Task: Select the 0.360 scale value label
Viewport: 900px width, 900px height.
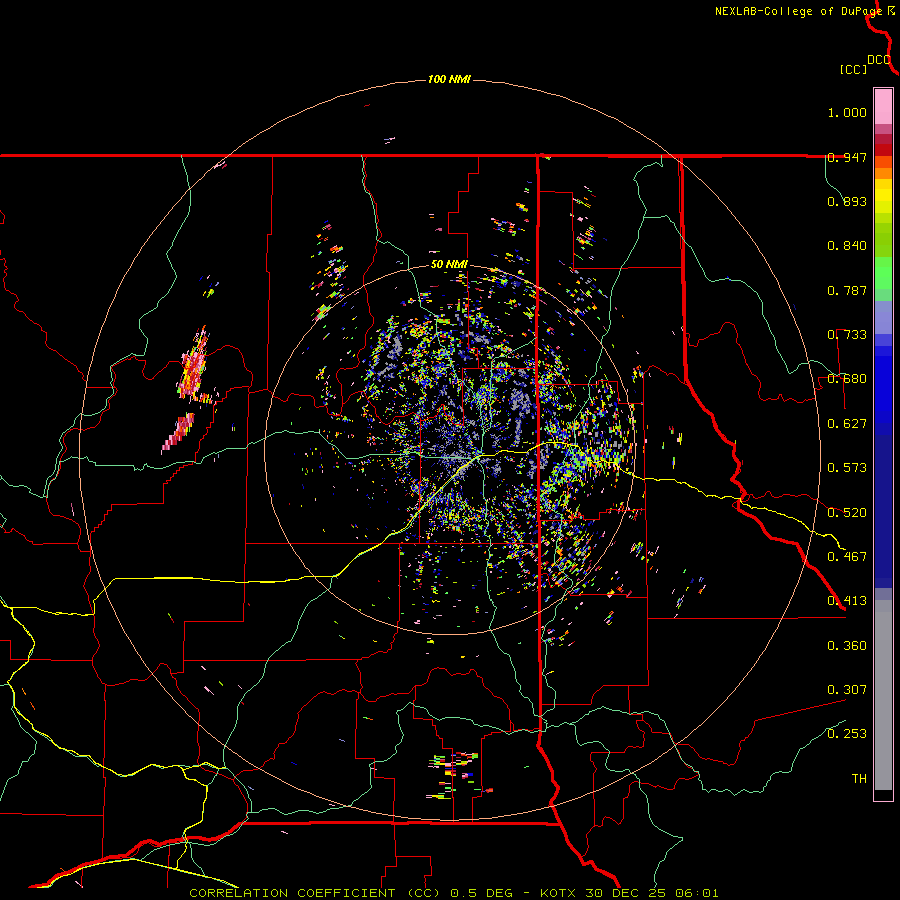Action: click(x=847, y=646)
